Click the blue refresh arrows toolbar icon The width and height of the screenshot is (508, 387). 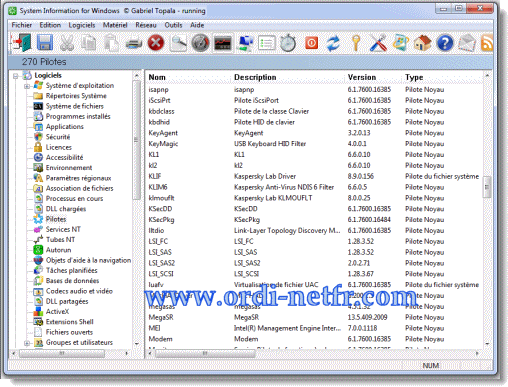click(x=333, y=43)
